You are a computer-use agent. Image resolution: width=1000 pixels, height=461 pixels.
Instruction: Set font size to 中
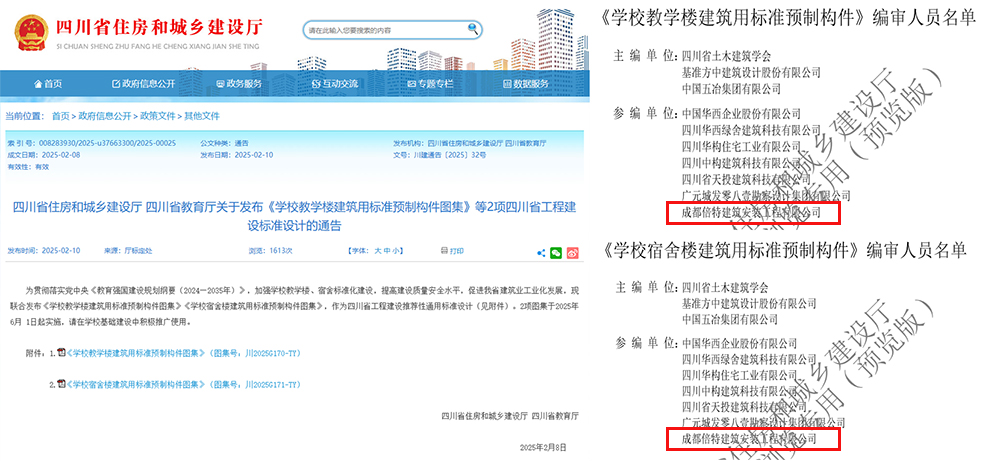point(387,251)
